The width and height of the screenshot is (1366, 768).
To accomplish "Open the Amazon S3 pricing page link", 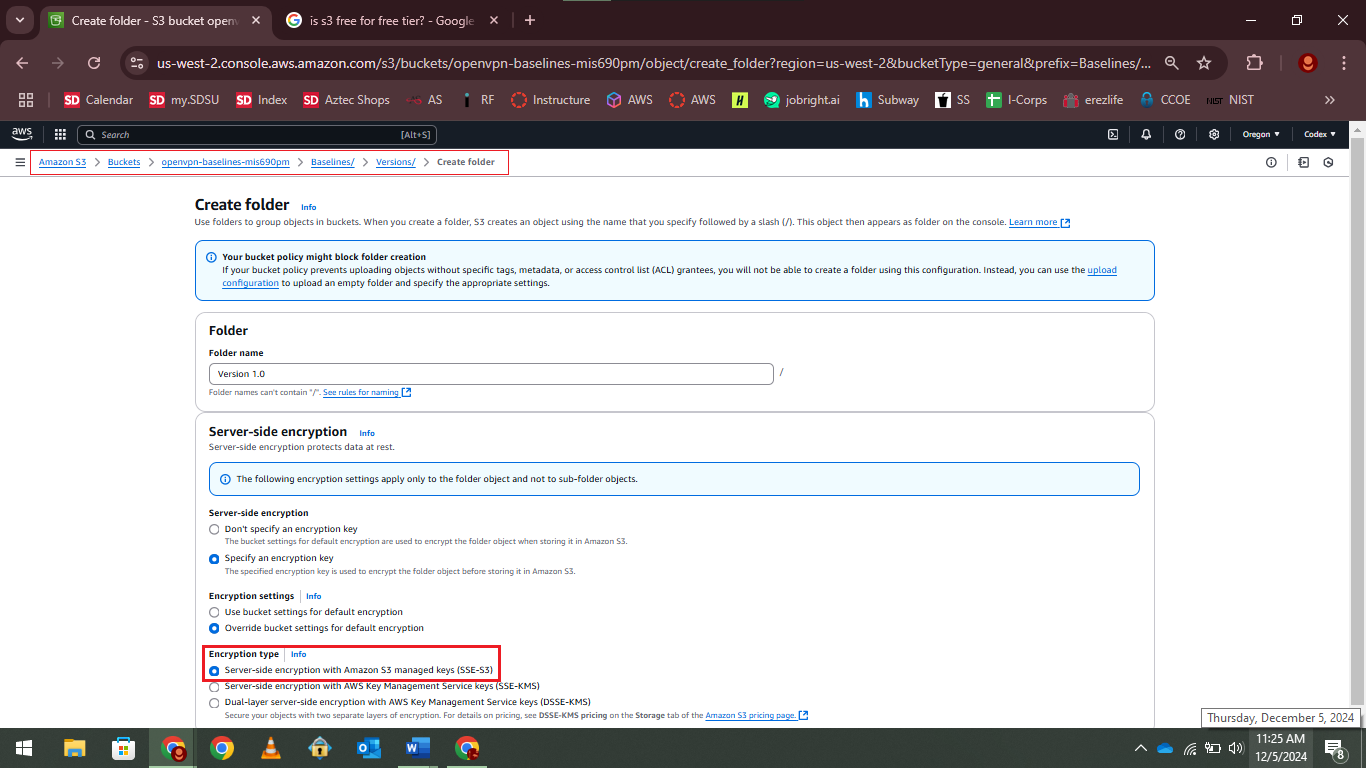I will click(757, 715).
